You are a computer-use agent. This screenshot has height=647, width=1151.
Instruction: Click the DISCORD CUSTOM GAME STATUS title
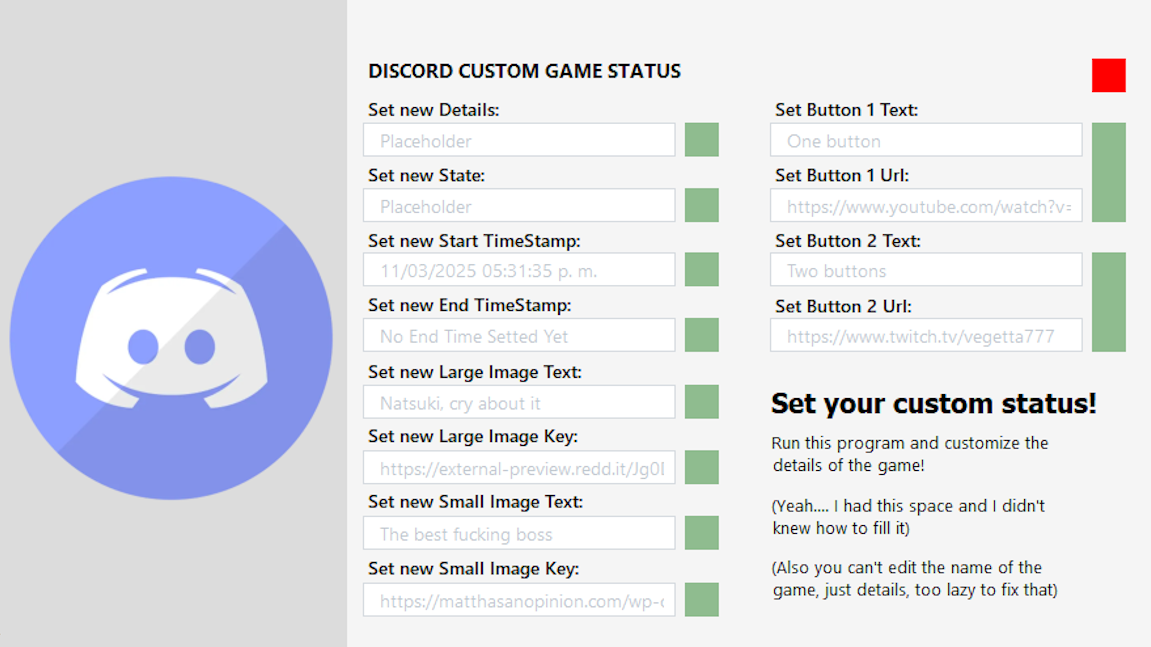pyautogui.click(x=524, y=71)
